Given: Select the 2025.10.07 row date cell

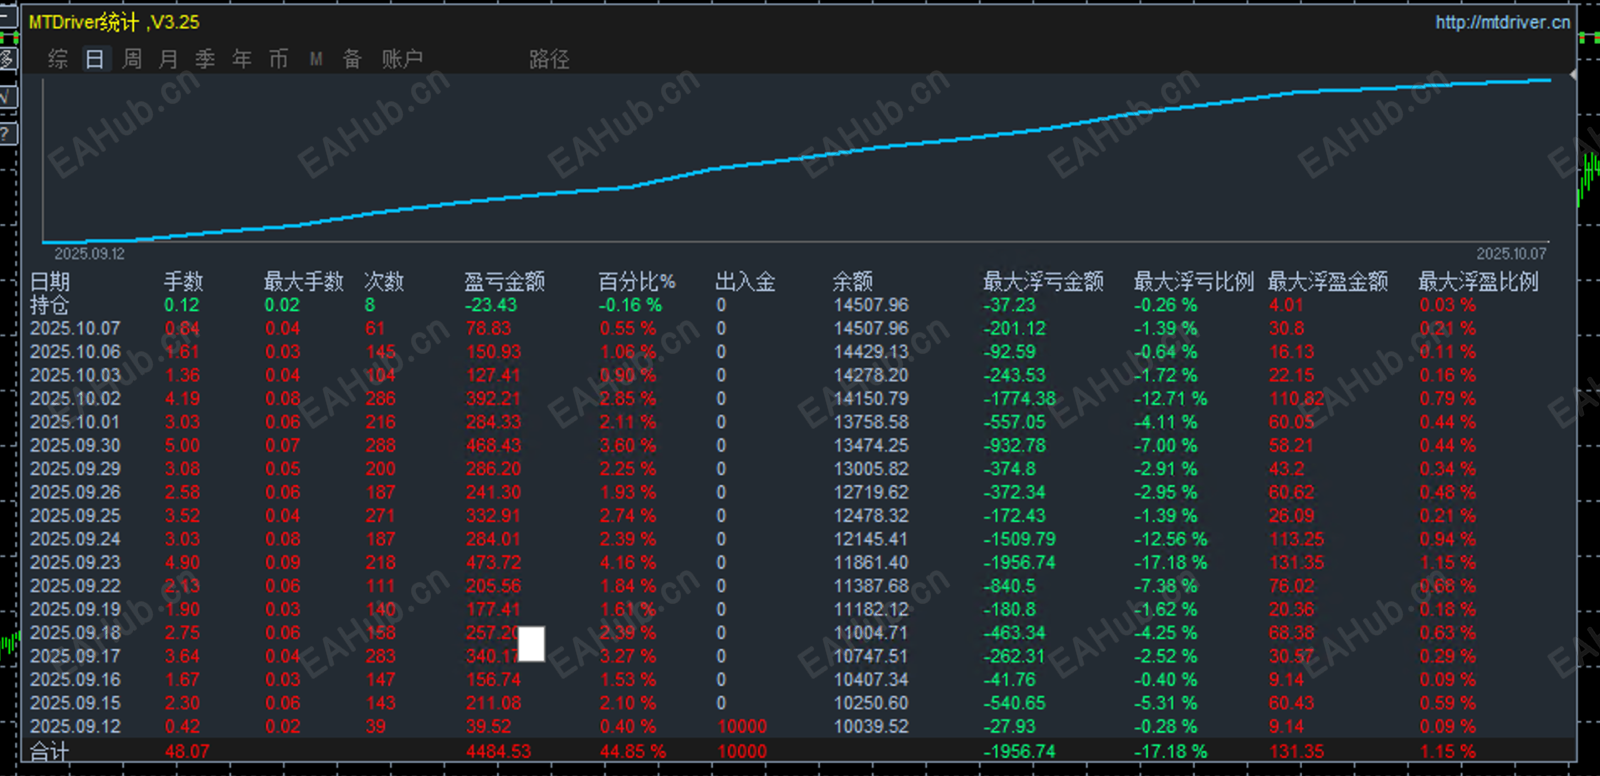Looking at the screenshot, I should click(75, 329).
